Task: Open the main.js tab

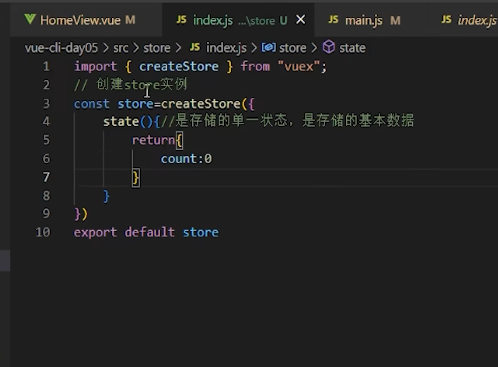Action: 371,20
